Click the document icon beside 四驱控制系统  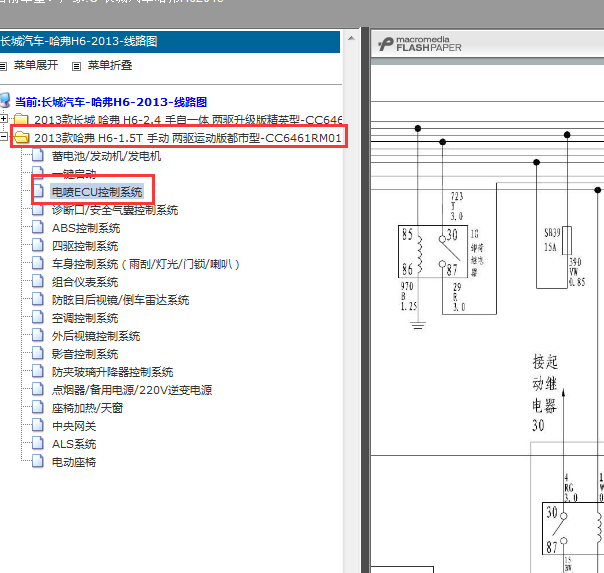[x=38, y=245]
